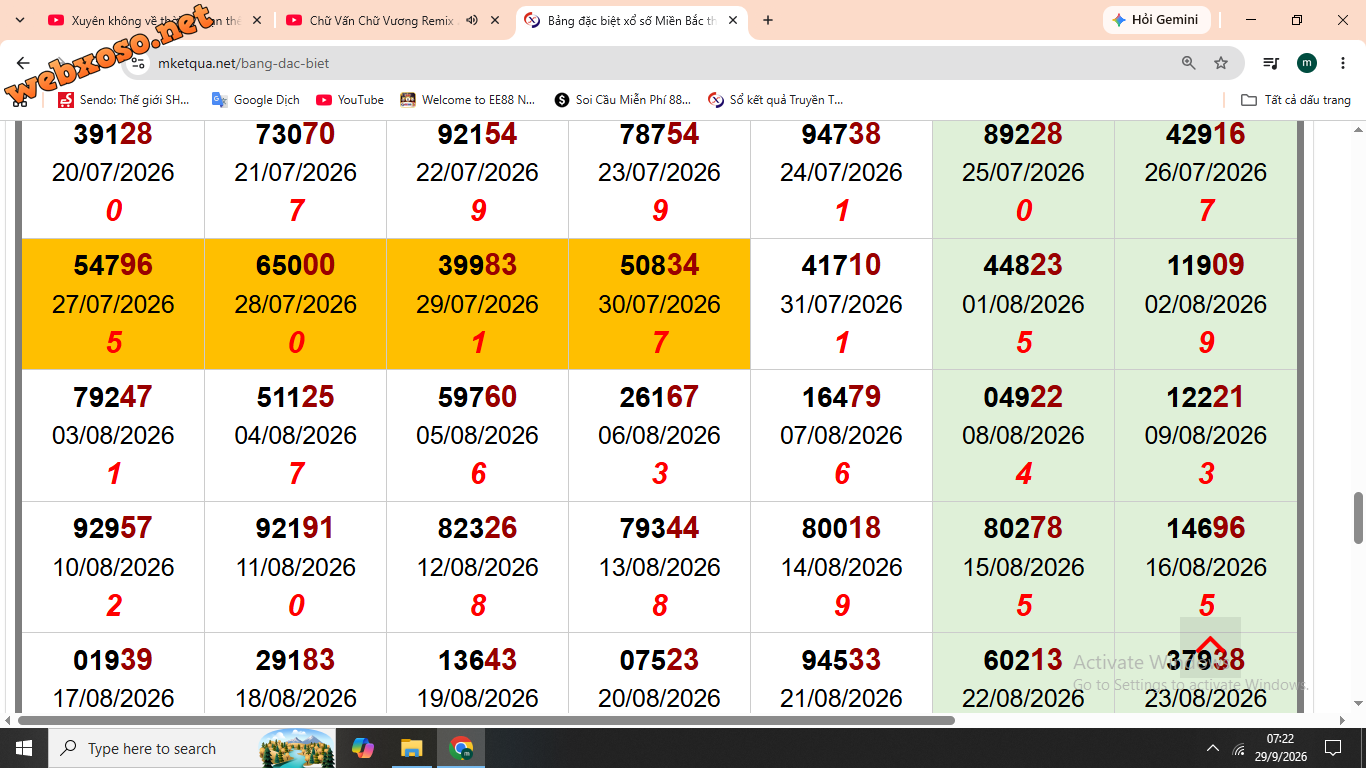The image size is (1366, 768).
Task: Click the Hỏi Gemini button
Action: pyautogui.click(x=1156, y=20)
